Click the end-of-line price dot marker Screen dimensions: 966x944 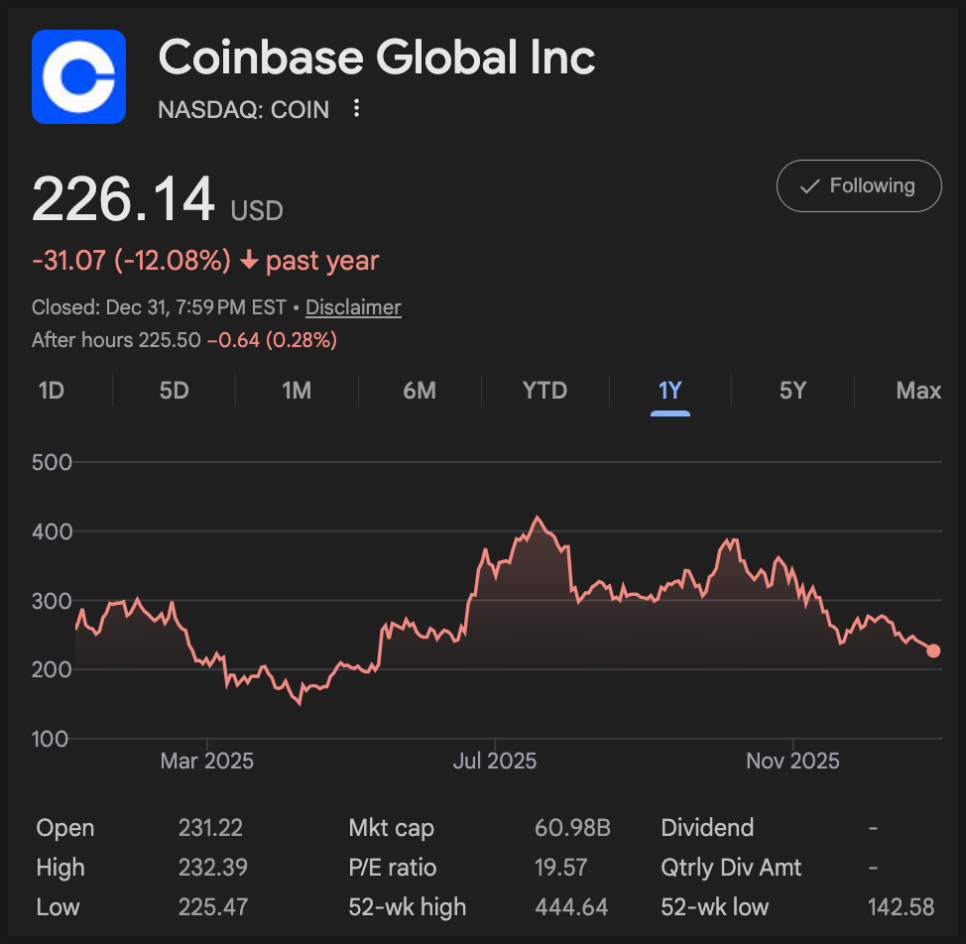click(933, 651)
